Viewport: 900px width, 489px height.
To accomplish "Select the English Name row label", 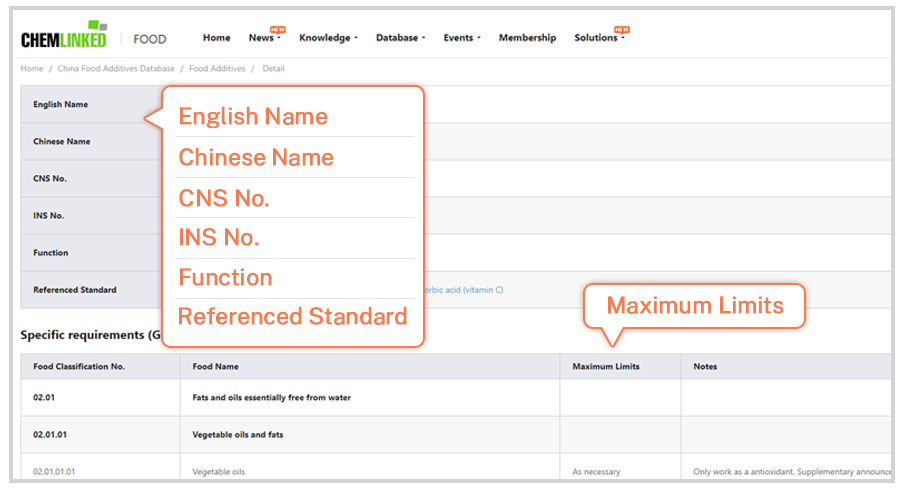I will tap(60, 104).
